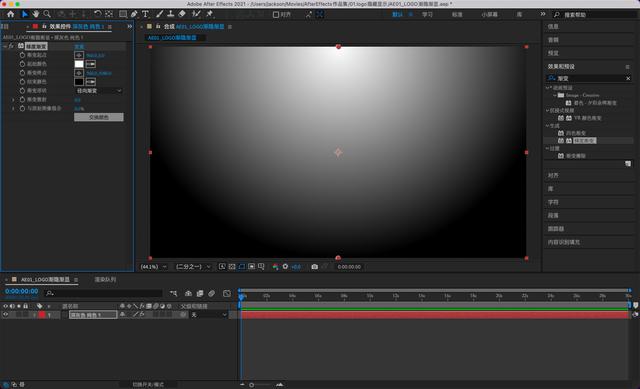
Task: Open the gradient shape dropdown
Action: 98,91
